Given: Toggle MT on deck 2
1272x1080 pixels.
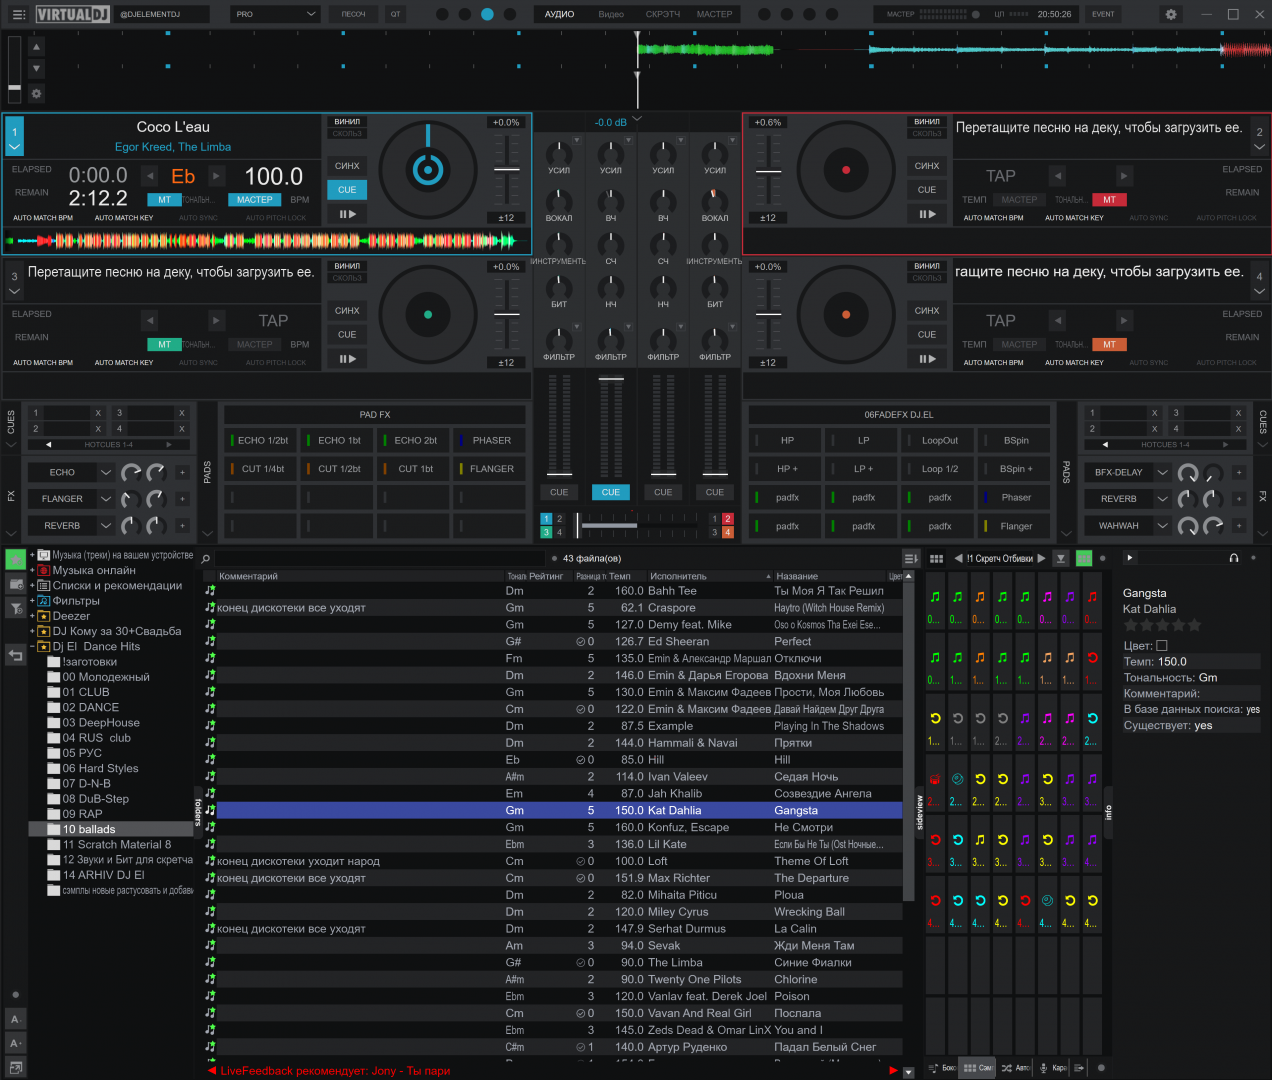Looking at the screenshot, I should pyautogui.click(x=1109, y=200).
